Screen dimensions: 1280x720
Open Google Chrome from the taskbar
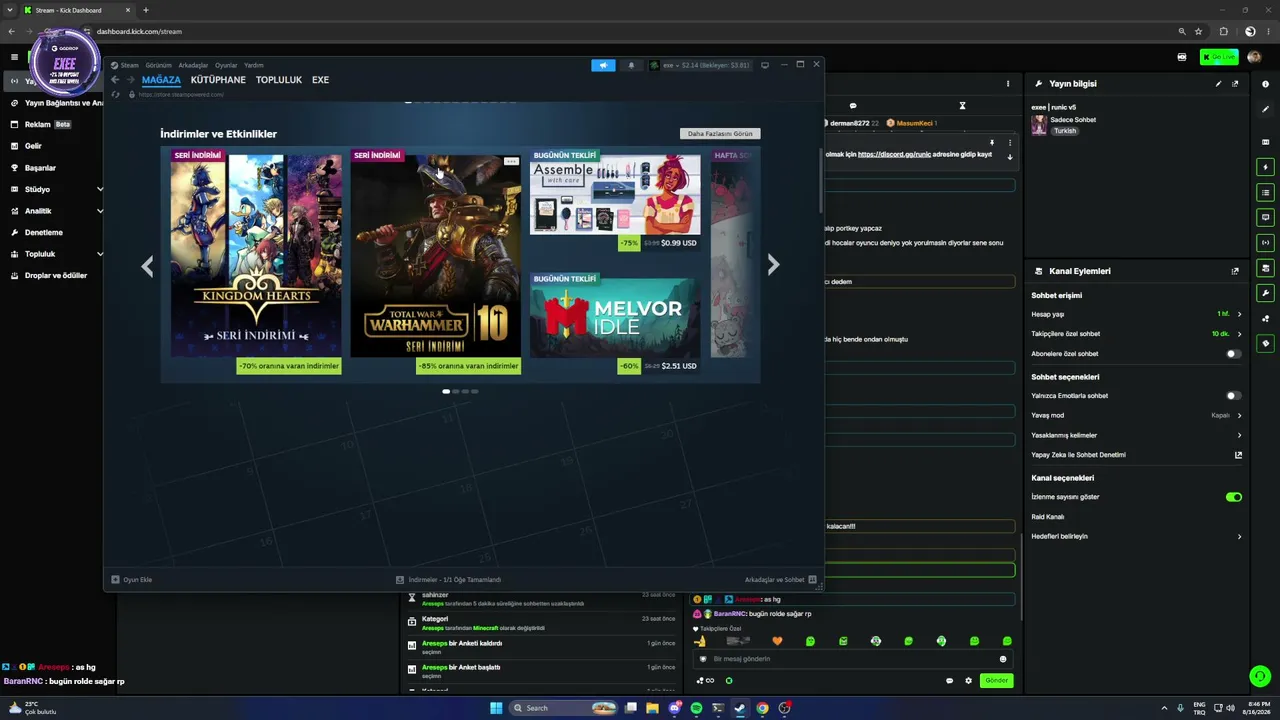(x=762, y=708)
